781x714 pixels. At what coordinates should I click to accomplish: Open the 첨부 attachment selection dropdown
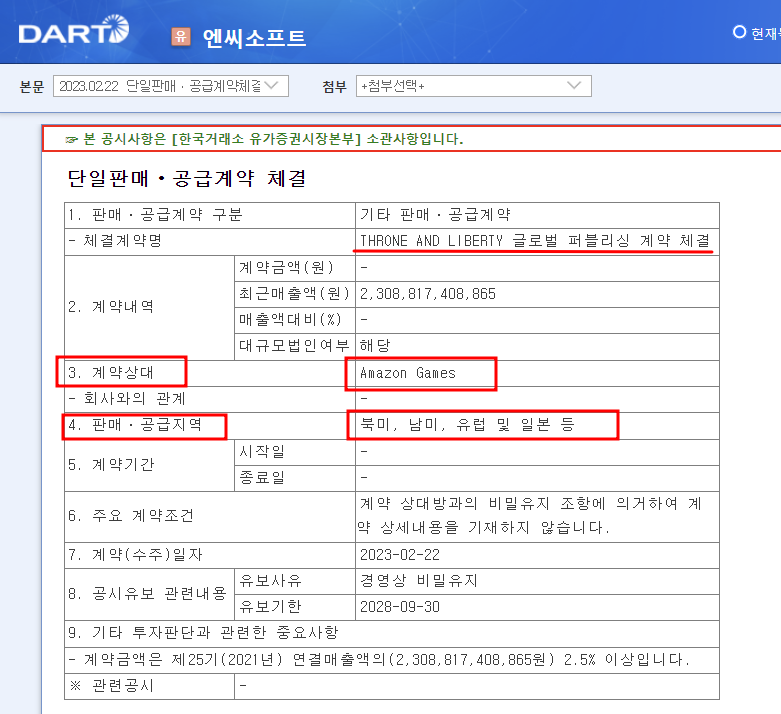474,86
